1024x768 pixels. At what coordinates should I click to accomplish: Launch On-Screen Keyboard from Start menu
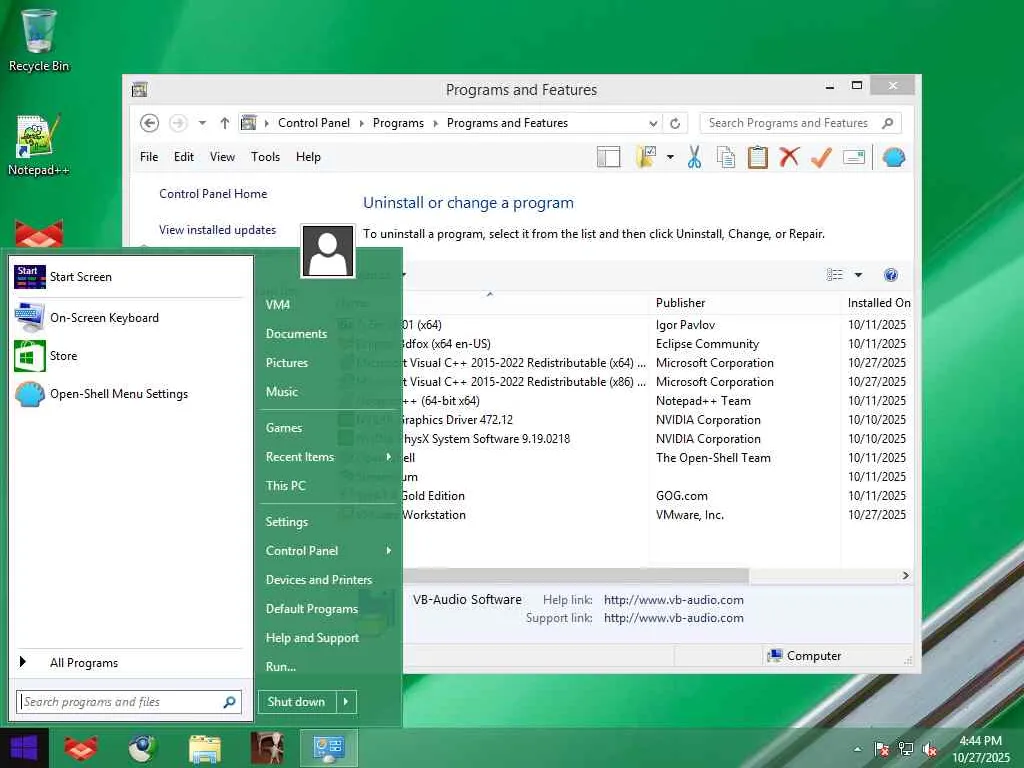tap(129, 318)
